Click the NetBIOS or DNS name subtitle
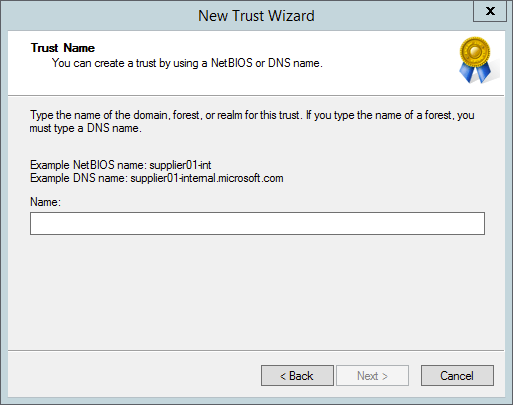 coord(187,63)
